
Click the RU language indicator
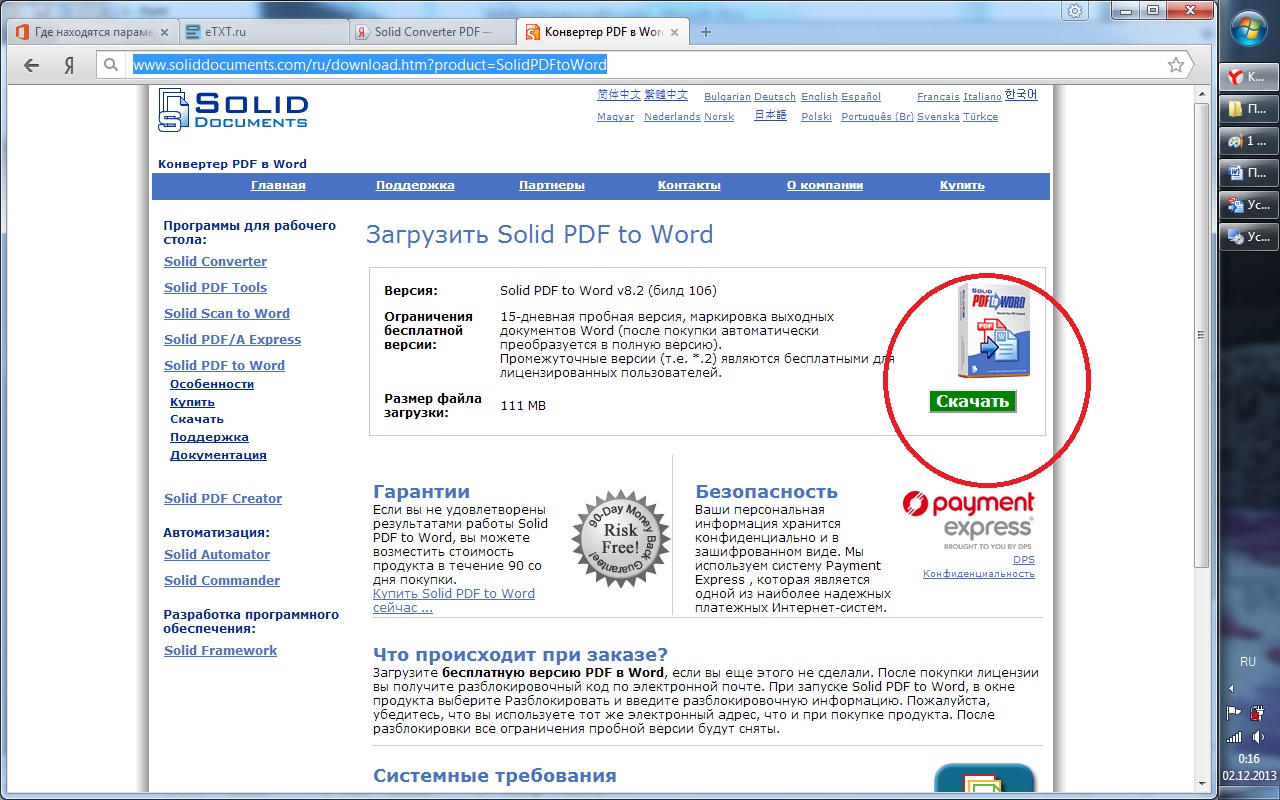pyautogui.click(x=1247, y=662)
